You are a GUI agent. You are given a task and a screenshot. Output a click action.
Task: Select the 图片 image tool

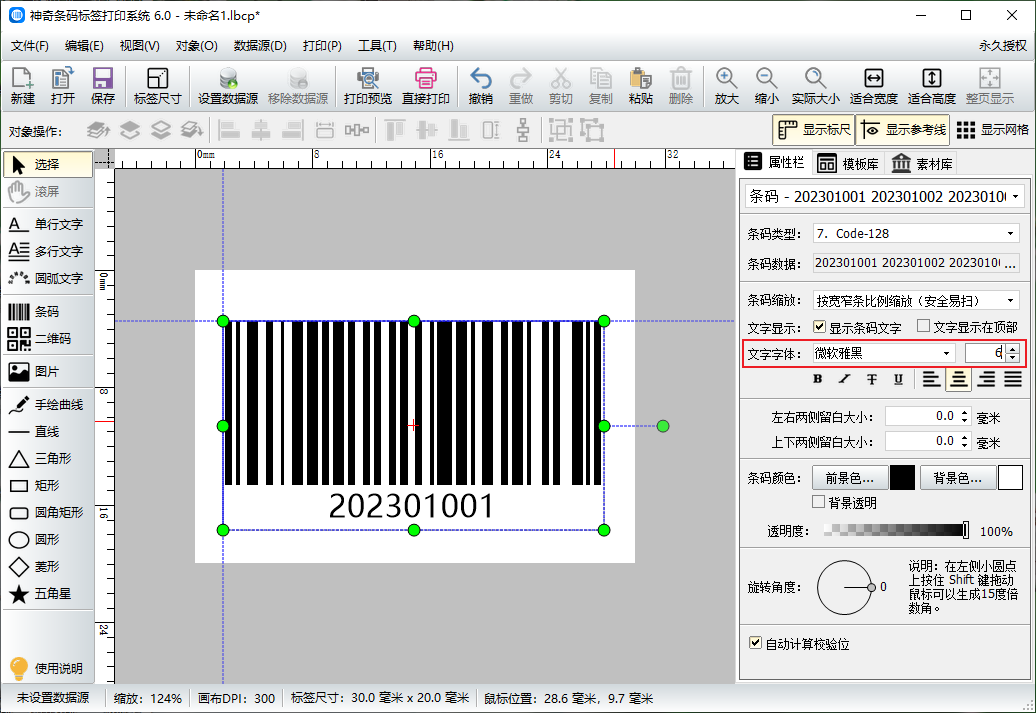[47, 372]
